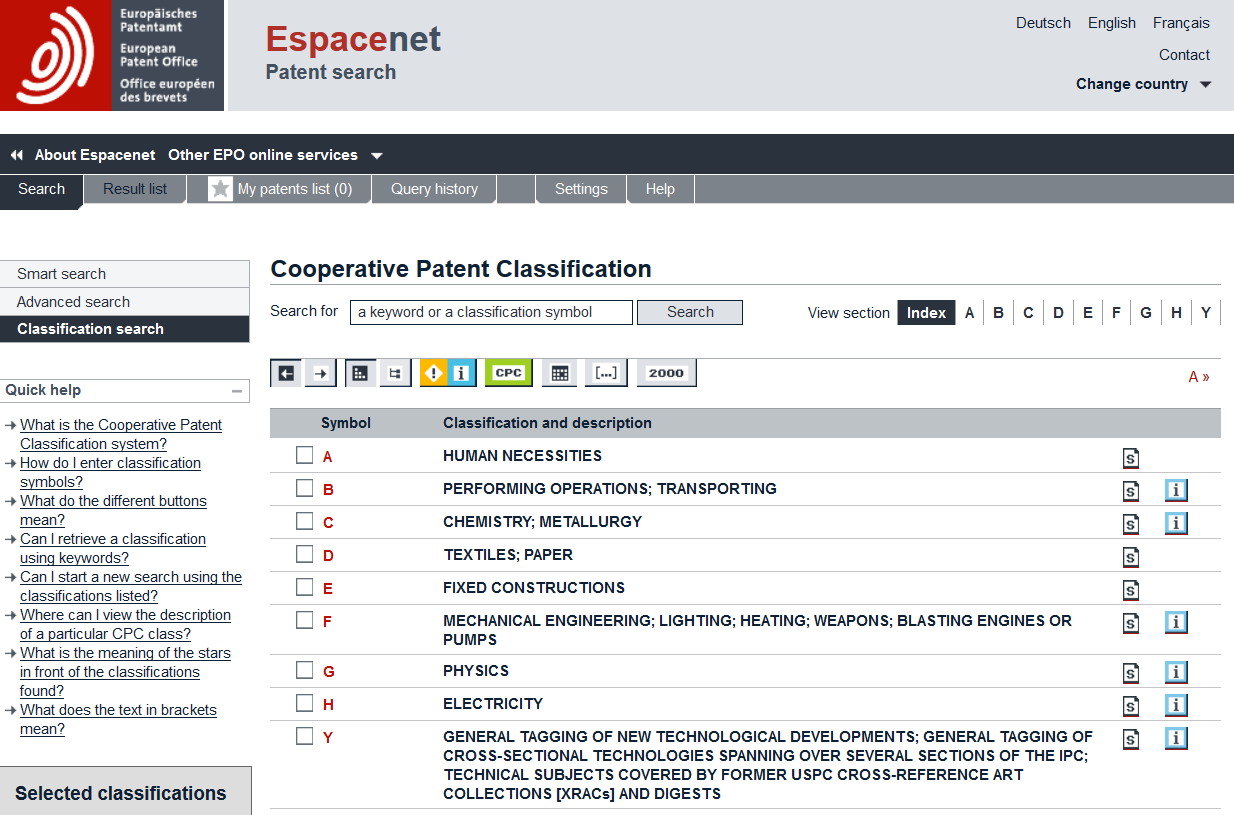Click the back arrow toolbar icon
The image size is (1234, 815).
point(286,373)
